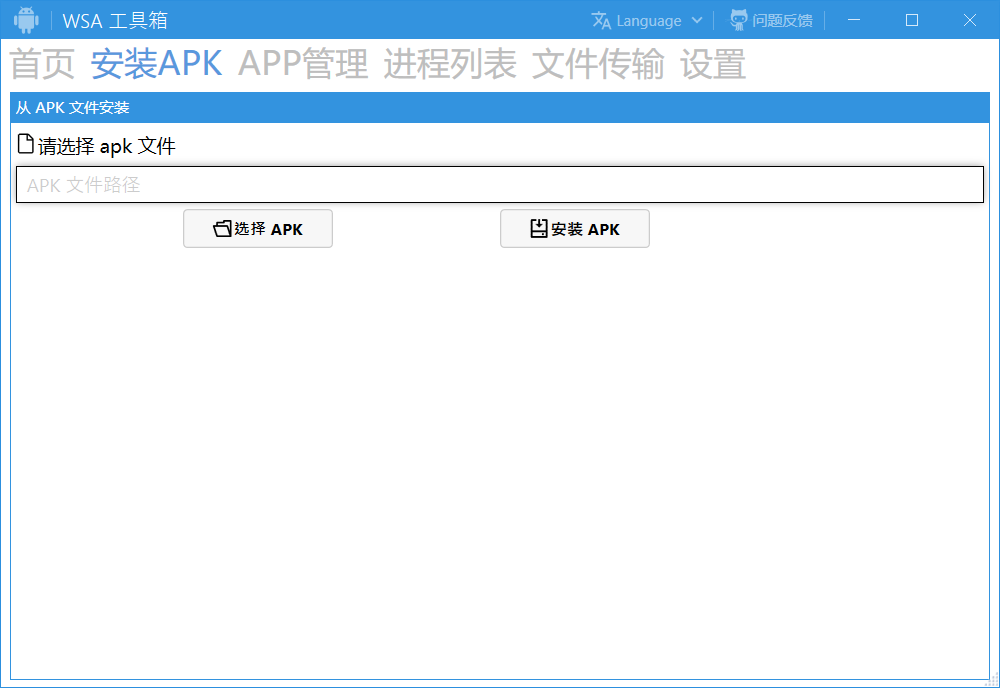This screenshot has width=1000, height=688.
Task: Open the Language dropdown menu
Action: click(647, 20)
